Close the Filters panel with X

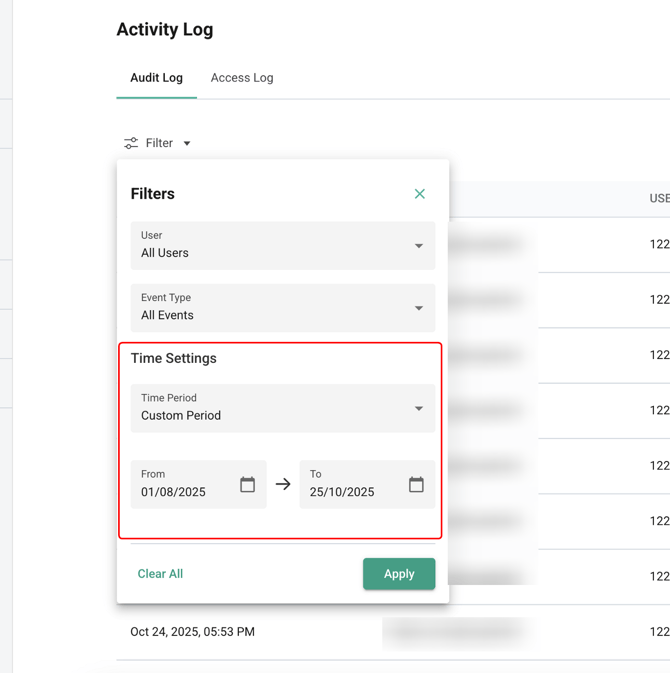coord(420,194)
